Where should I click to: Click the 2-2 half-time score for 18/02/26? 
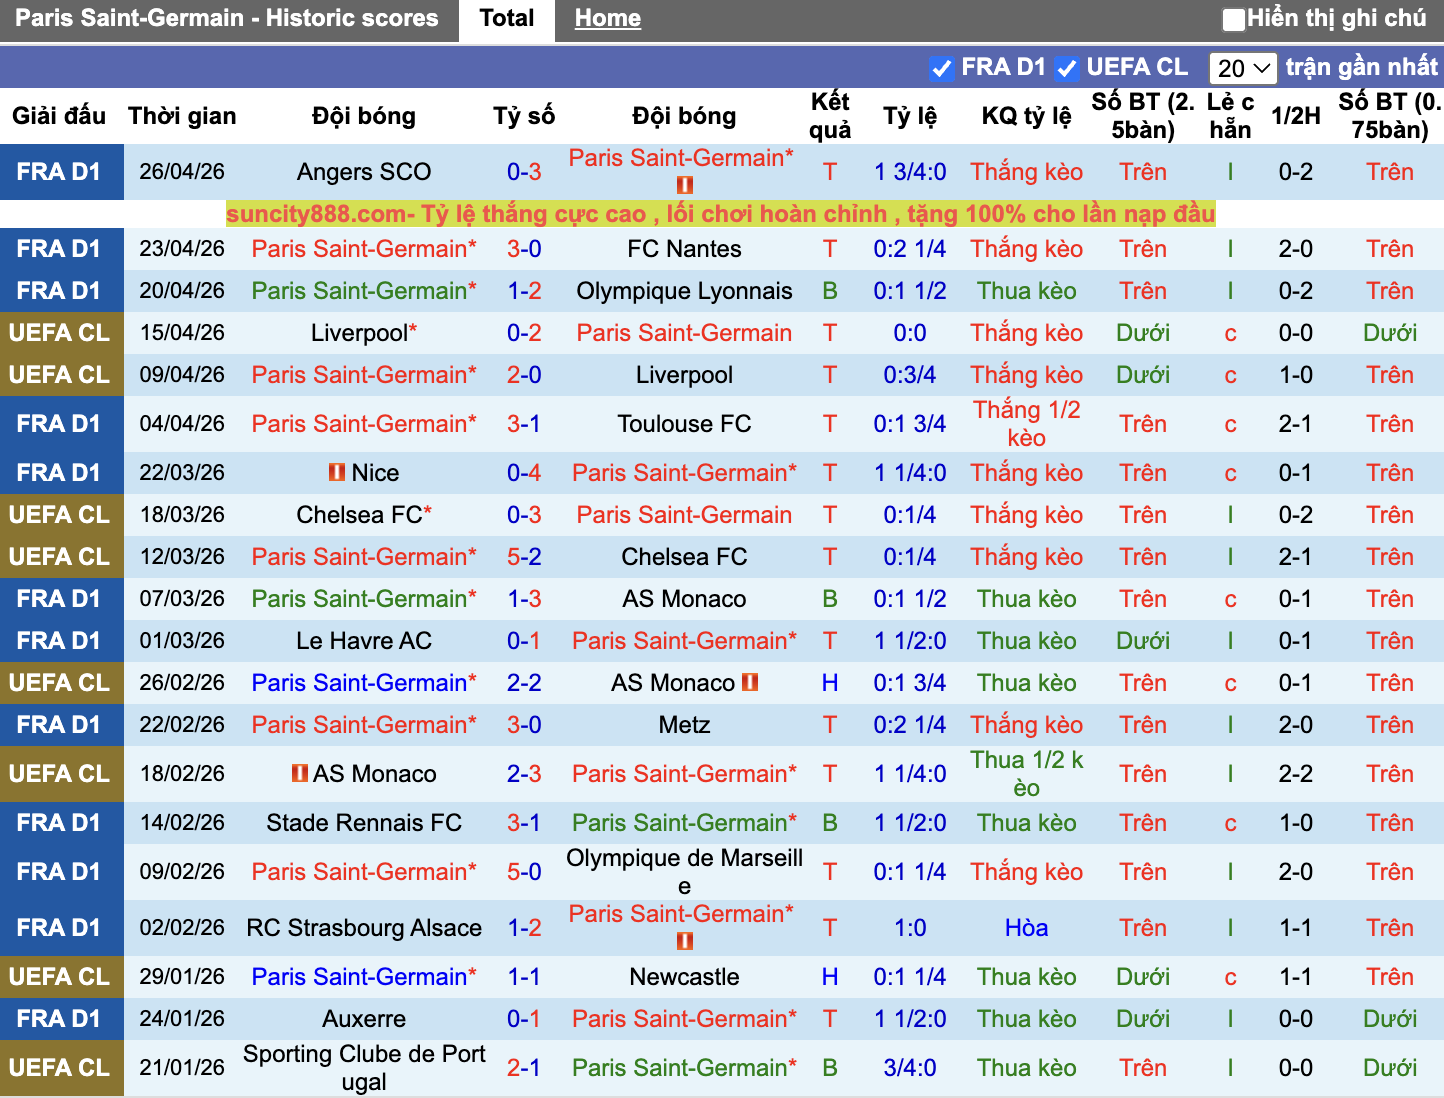1296,774
